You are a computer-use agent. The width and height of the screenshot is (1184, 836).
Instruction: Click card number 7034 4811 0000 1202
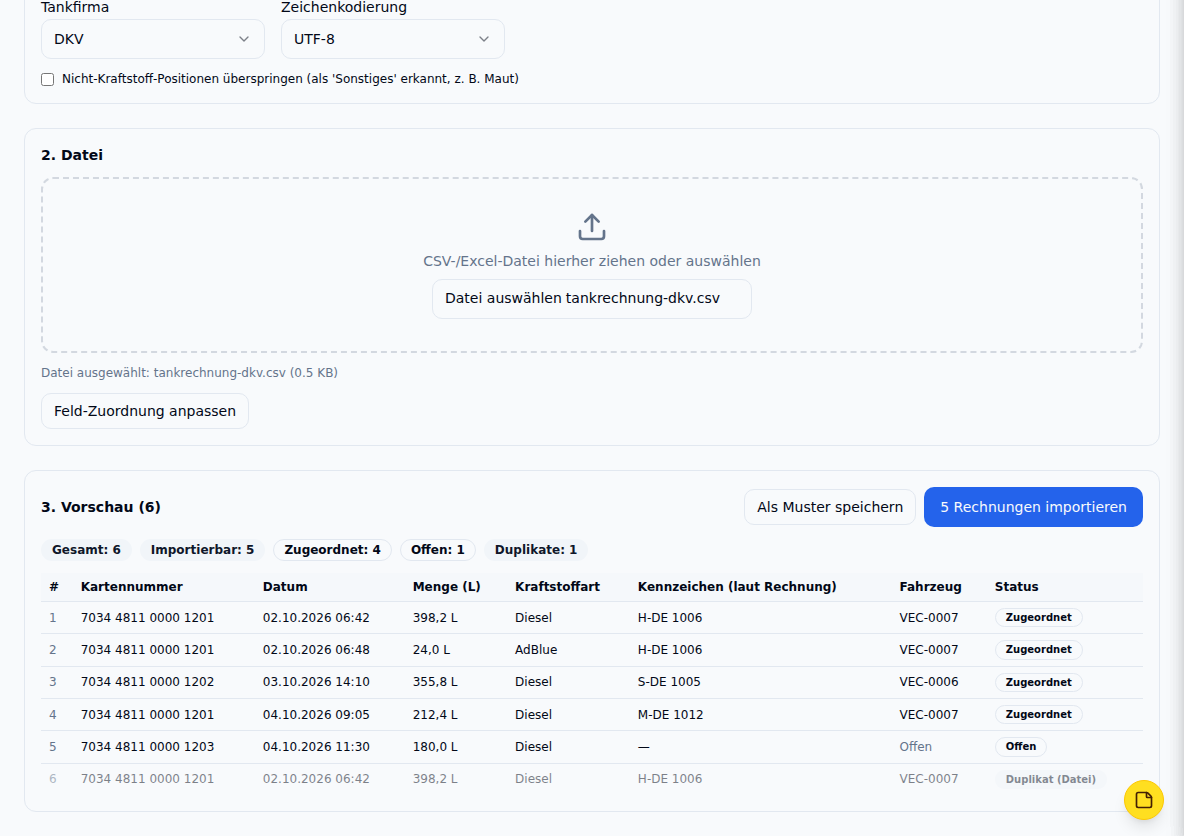pos(147,681)
